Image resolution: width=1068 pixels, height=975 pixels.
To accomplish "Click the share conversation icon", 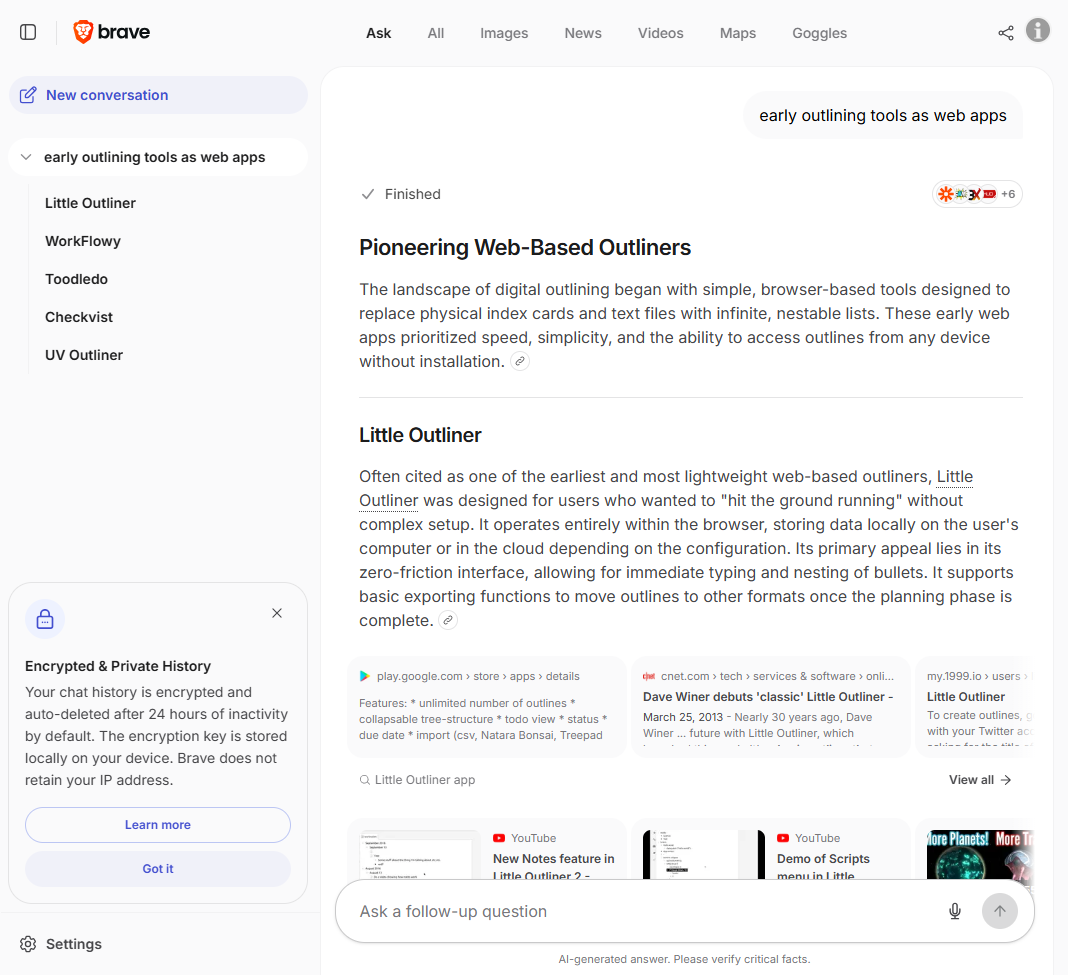I will [x=1006, y=33].
